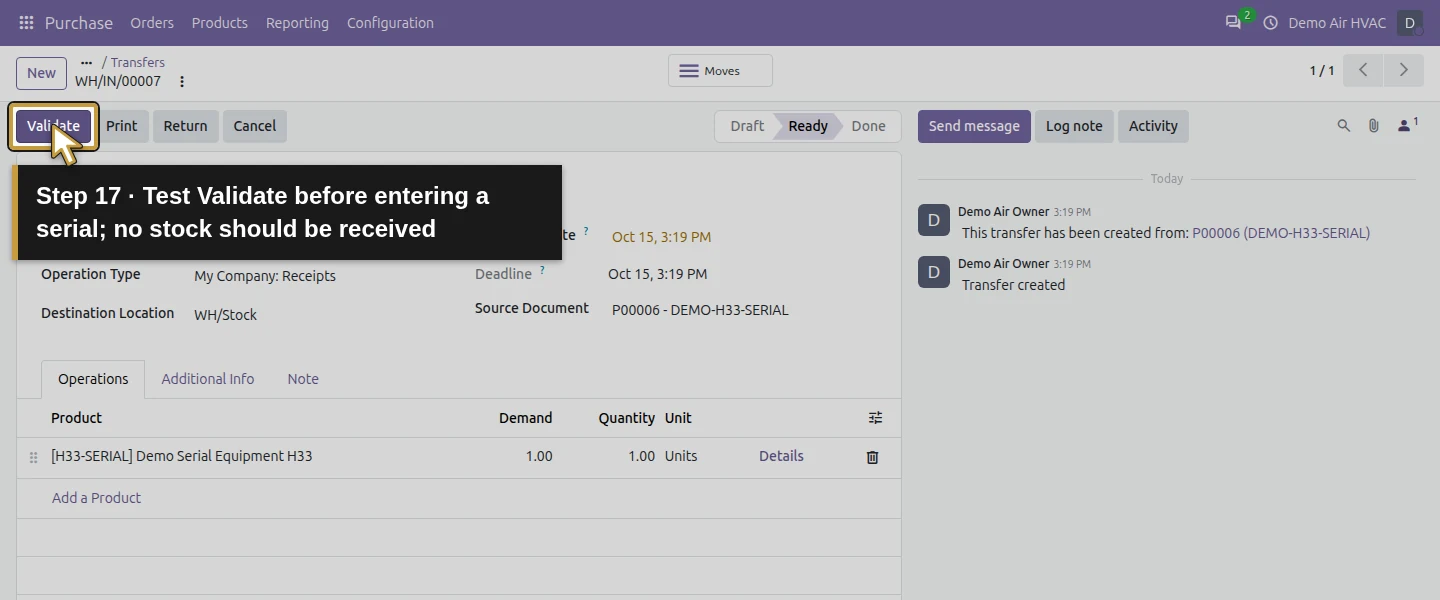
Task: Sort by the Product column header
Action: tap(76, 418)
